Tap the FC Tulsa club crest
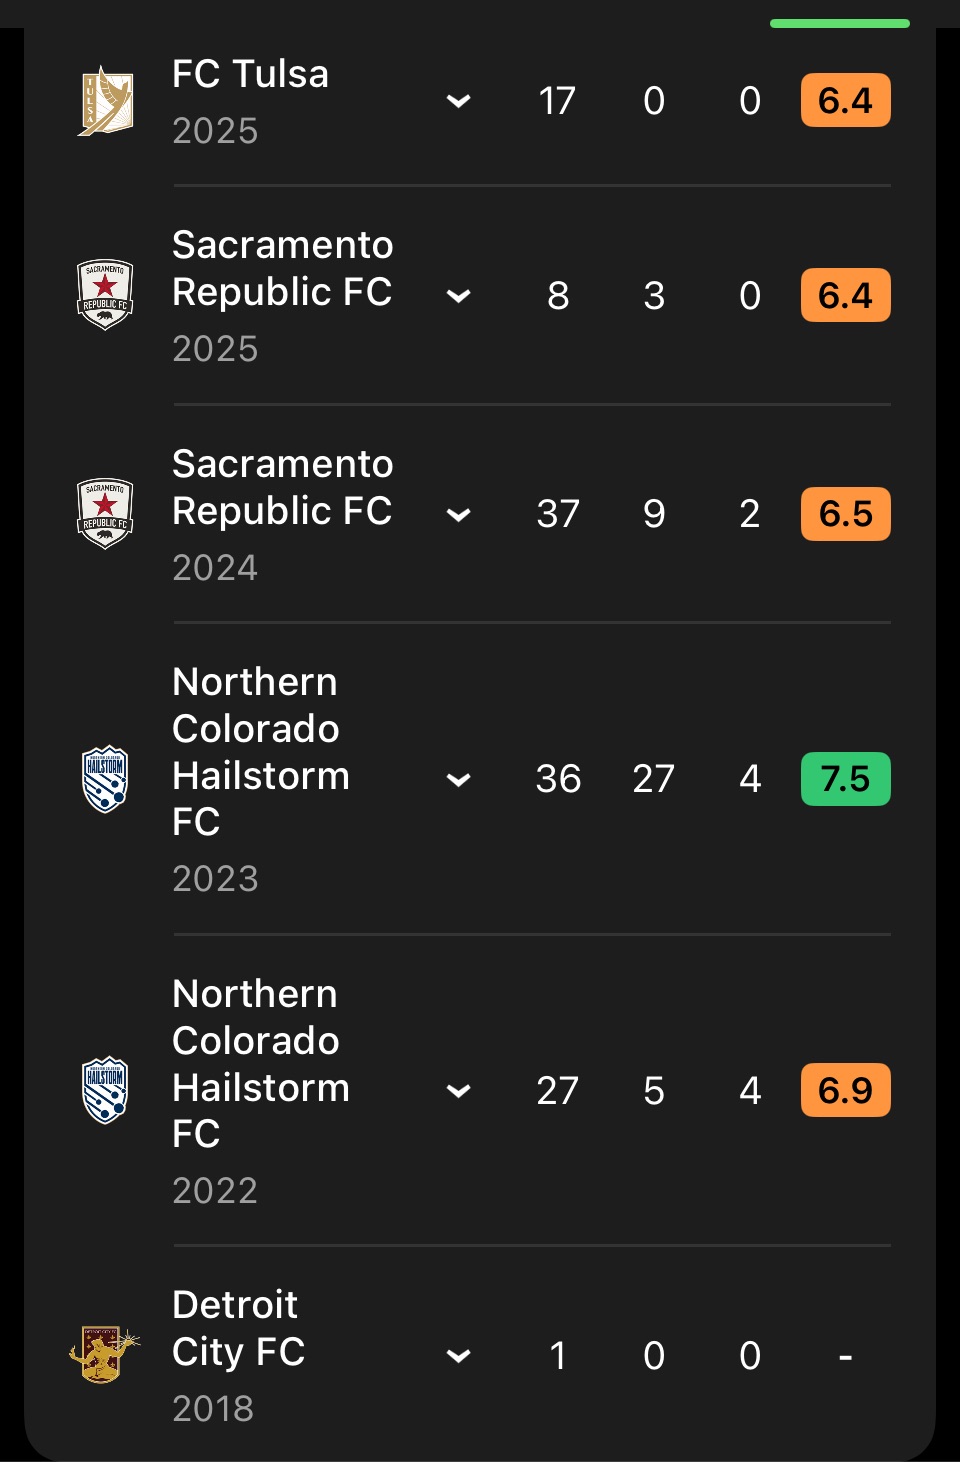 [x=105, y=101]
